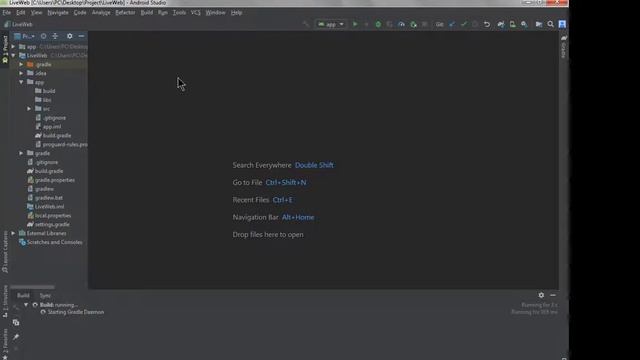Open Build panel settings gear
The width and height of the screenshot is (640, 360).
coord(541,295)
